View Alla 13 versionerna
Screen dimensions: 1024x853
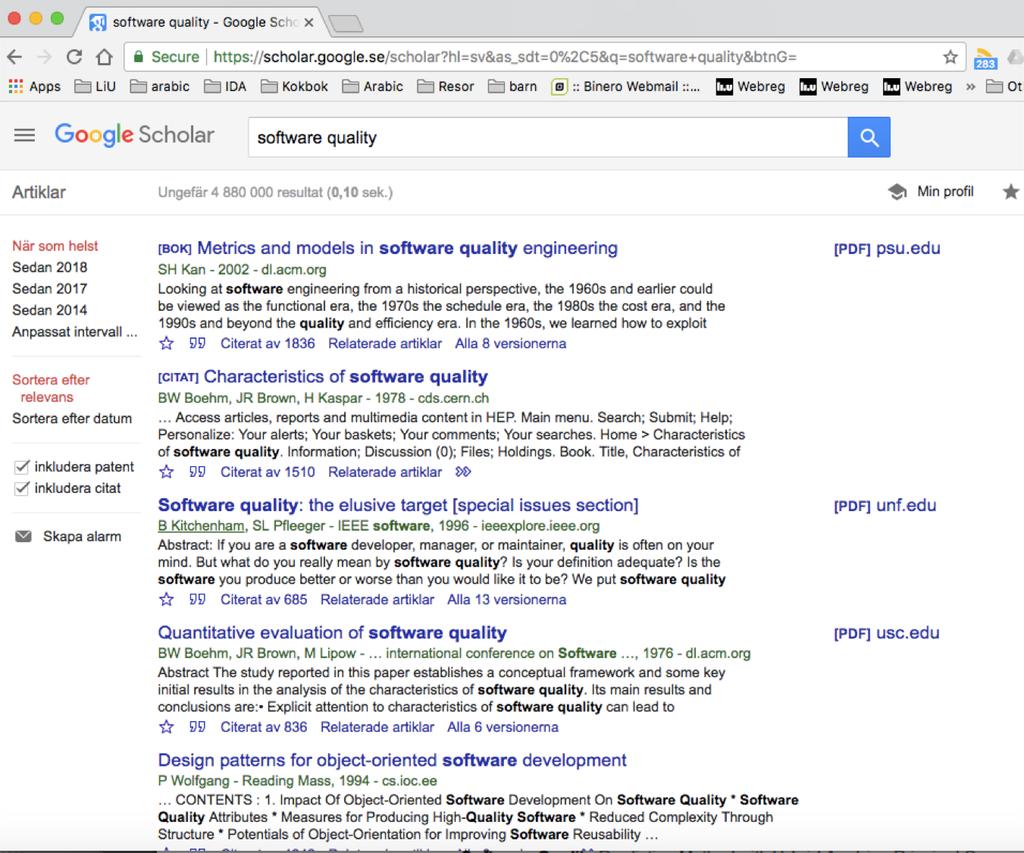507,600
